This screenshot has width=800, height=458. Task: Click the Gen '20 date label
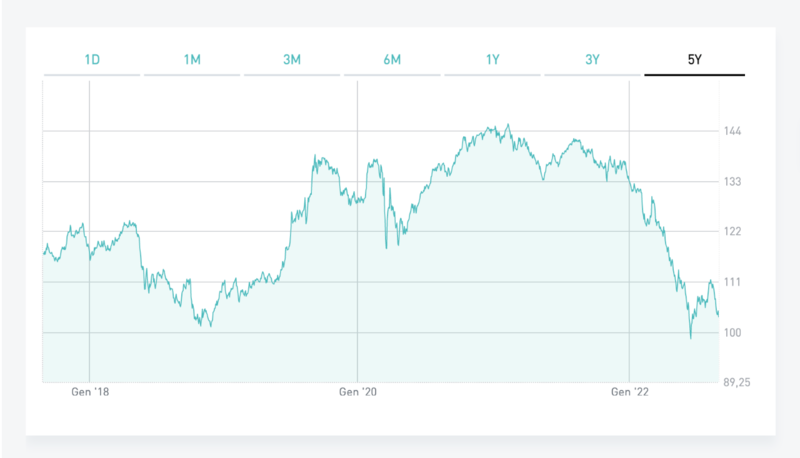pyautogui.click(x=358, y=395)
